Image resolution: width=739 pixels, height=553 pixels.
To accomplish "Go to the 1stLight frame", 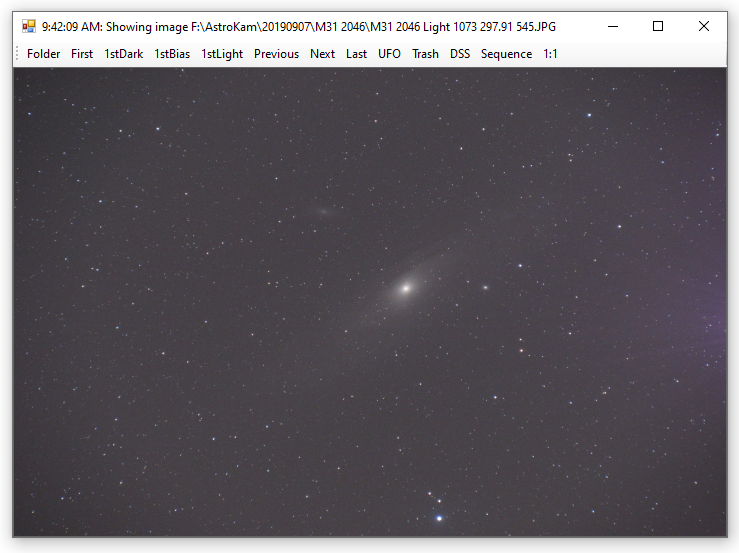I will 222,54.
